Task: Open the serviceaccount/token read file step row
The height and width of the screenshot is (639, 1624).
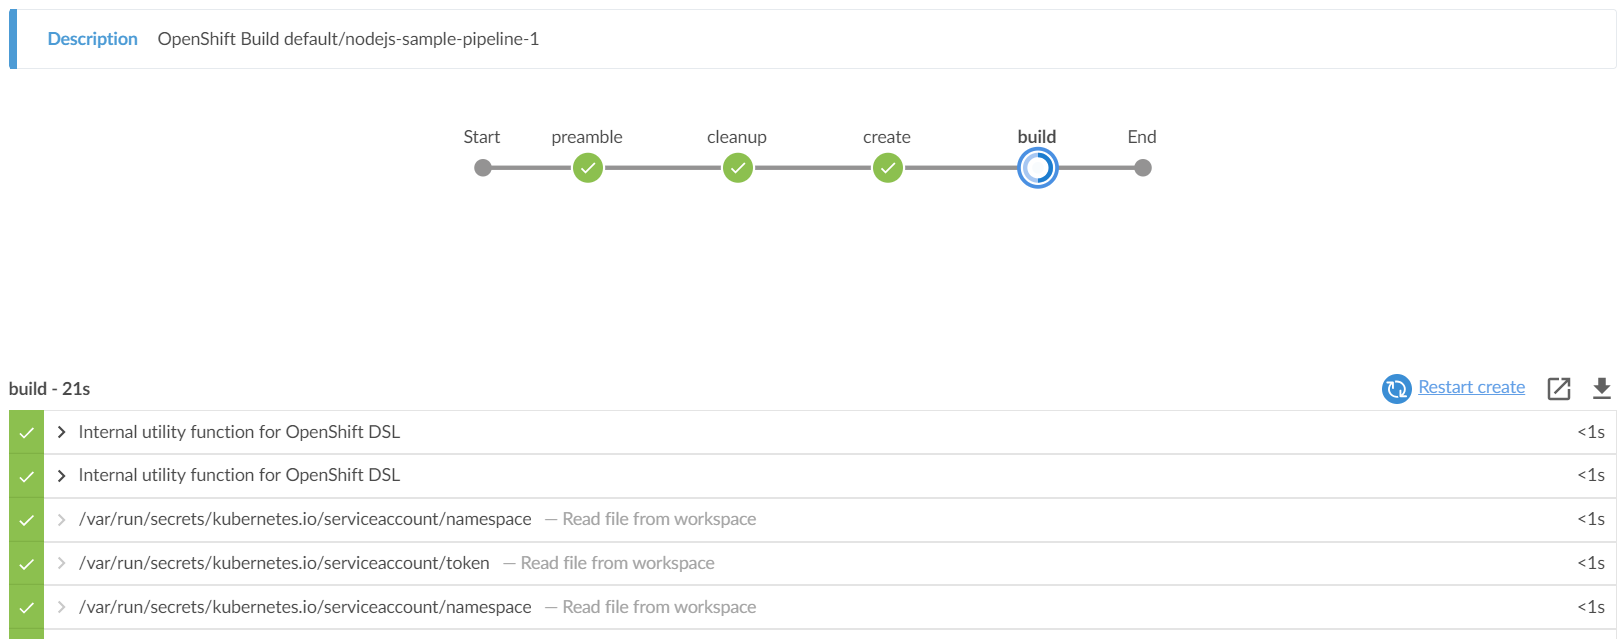Action: (284, 563)
